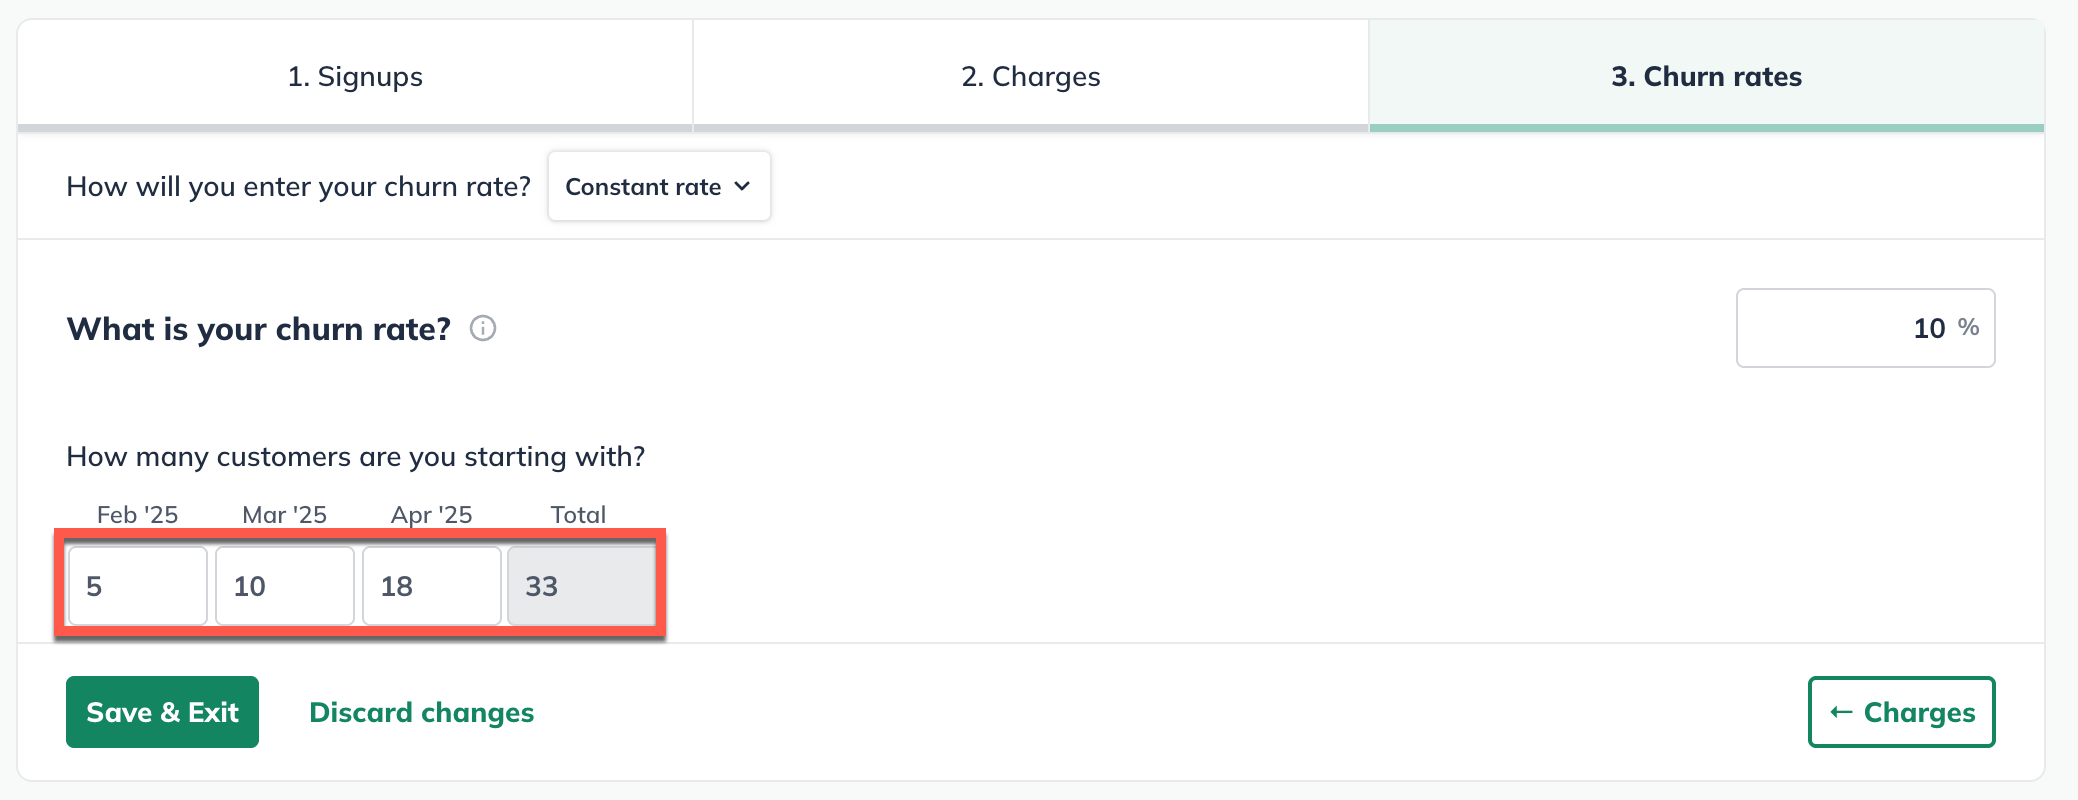The image size is (2078, 800).
Task: Click the Discard changes link
Action: pos(421,712)
